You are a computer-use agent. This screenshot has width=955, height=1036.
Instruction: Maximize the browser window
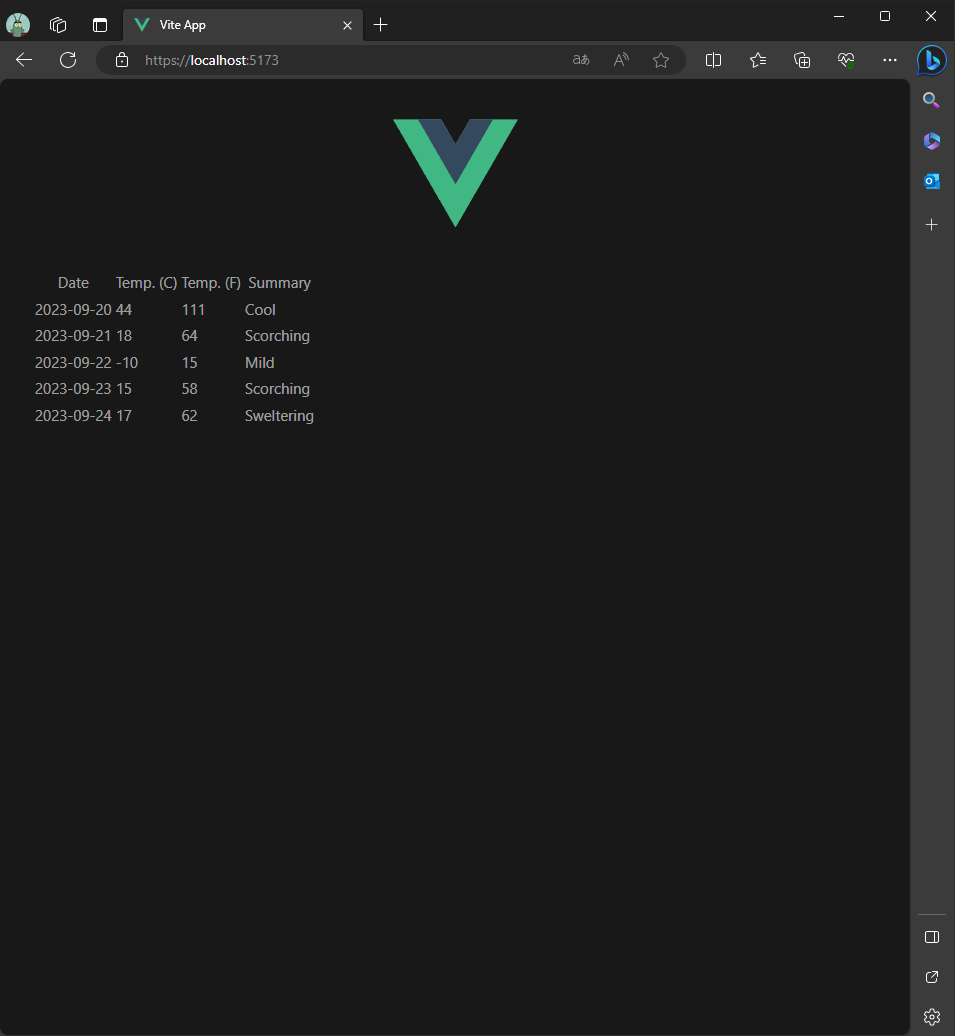885,17
